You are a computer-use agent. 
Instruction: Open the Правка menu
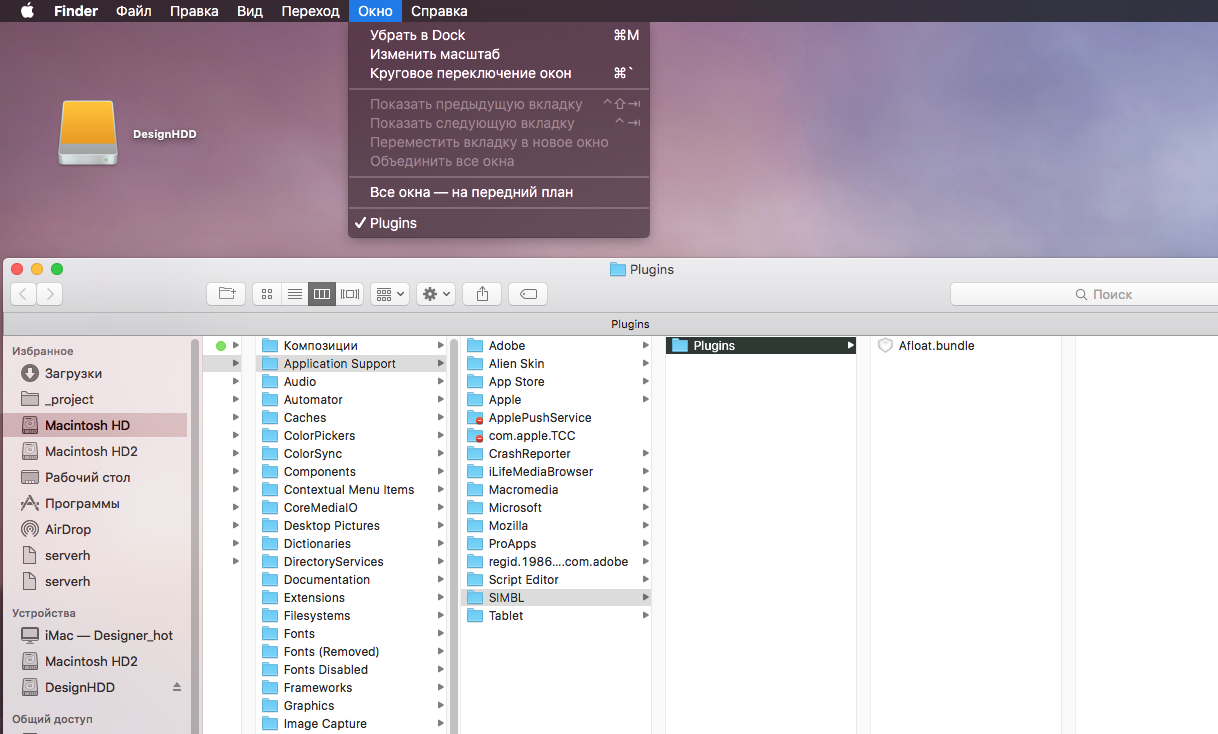194,11
